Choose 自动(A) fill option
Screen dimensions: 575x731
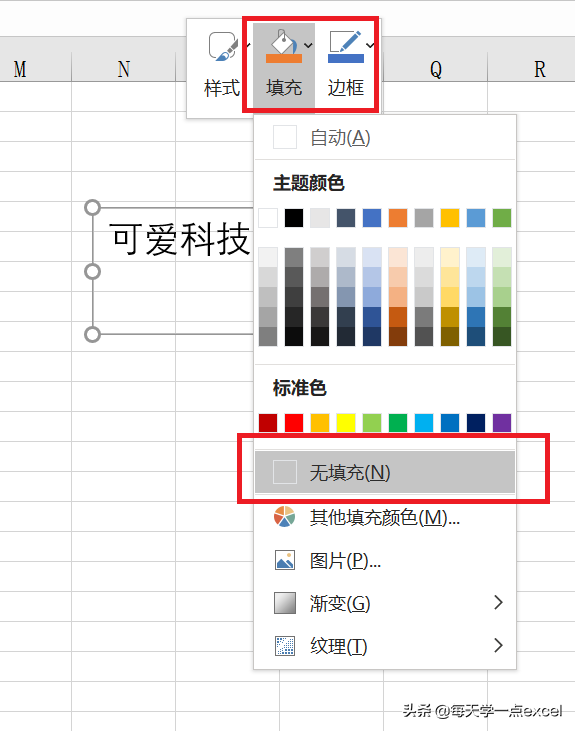385,138
